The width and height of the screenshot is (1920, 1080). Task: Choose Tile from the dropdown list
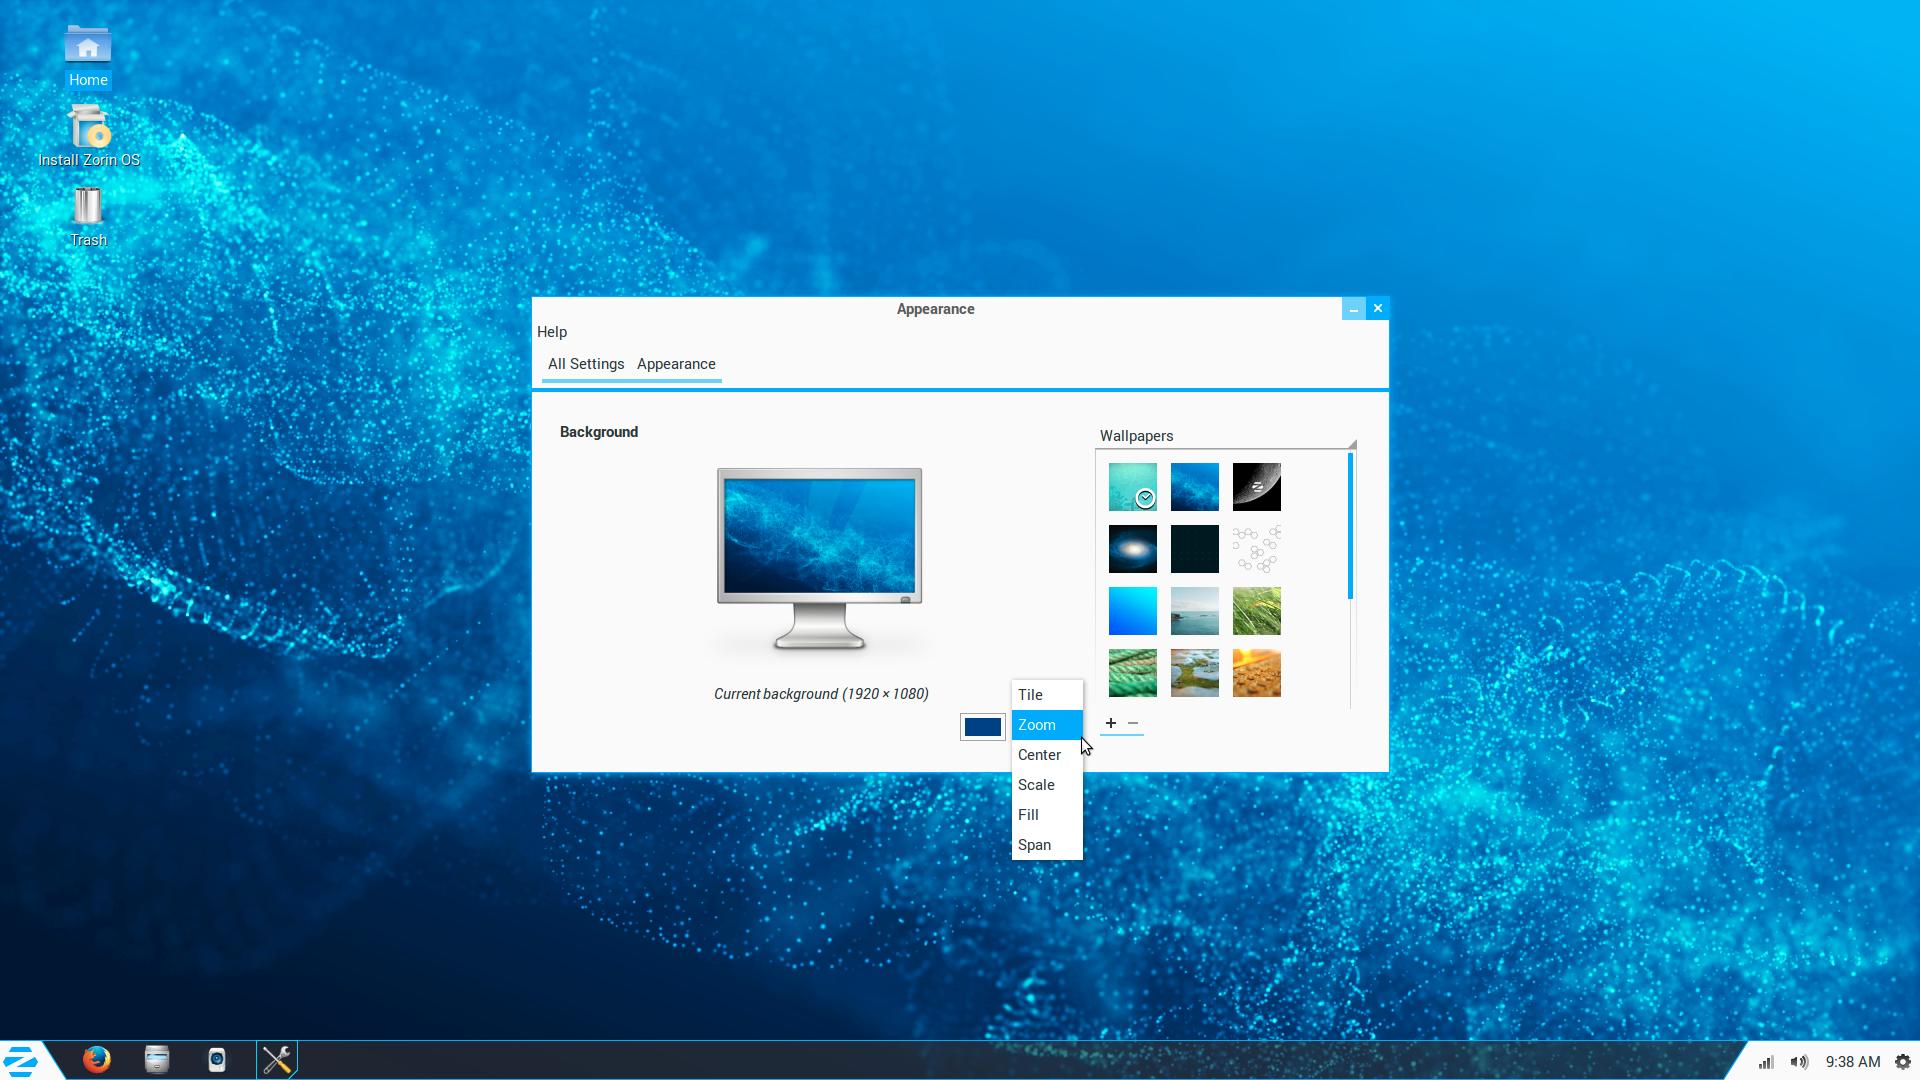[x=1031, y=695]
